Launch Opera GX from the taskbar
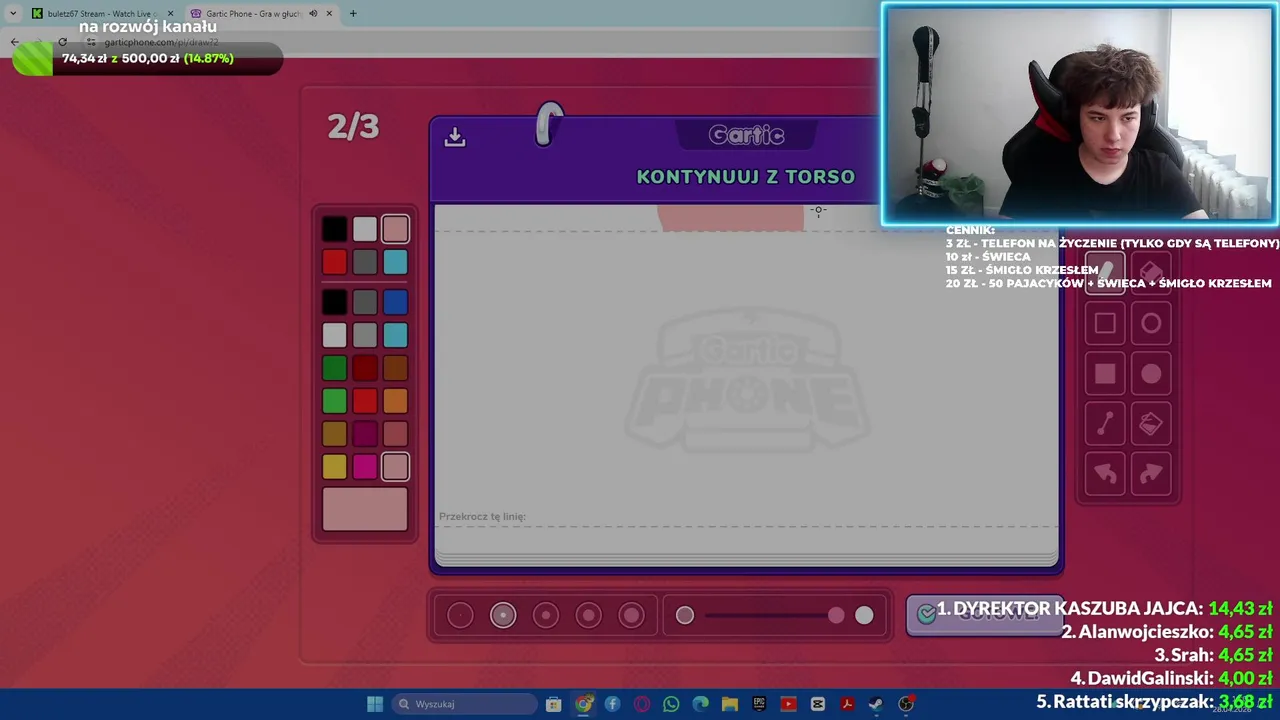This screenshot has height=720, width=1280. pyautogui.click(x=642, y=704)
